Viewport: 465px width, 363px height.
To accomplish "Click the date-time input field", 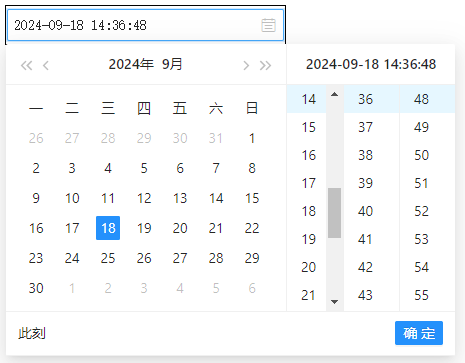I will click(x=146, y=25).
